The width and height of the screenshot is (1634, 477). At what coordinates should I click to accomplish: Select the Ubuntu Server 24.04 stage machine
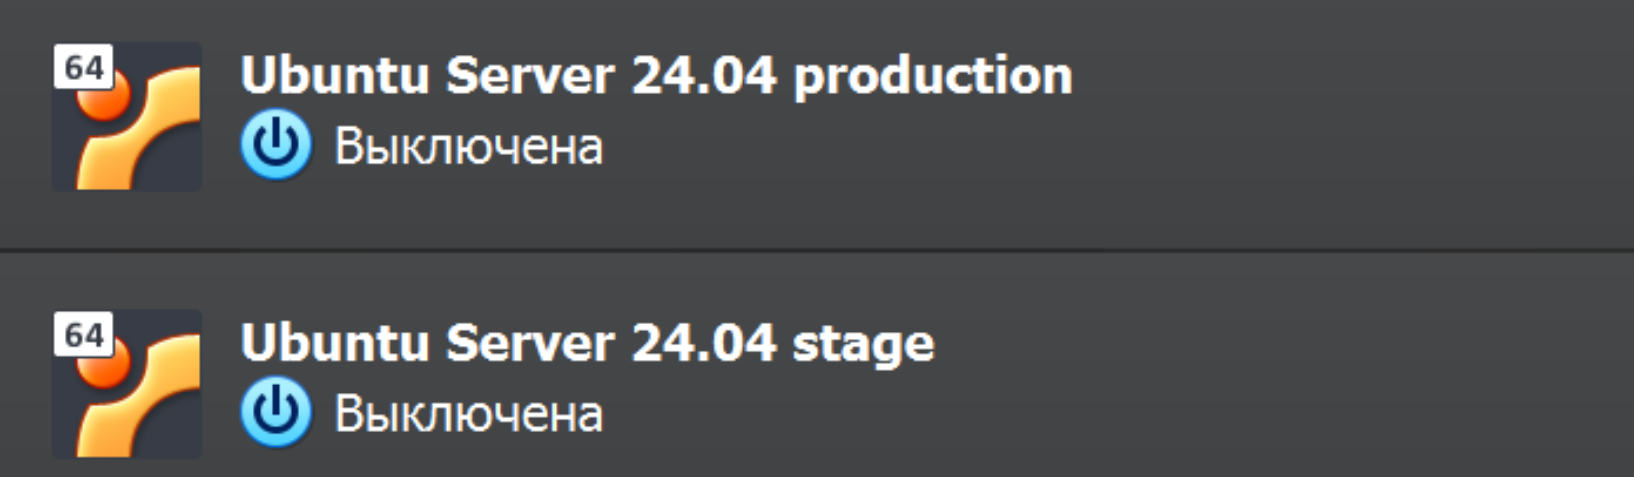click(817, 365)
